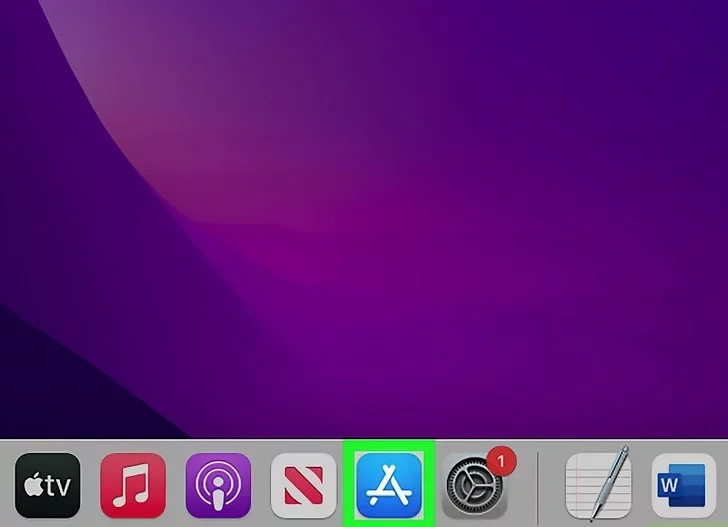The width and height of the screenshot is (728, 527).
Task: Open System Preferences gear icon
Action: (x=474, y=485)
